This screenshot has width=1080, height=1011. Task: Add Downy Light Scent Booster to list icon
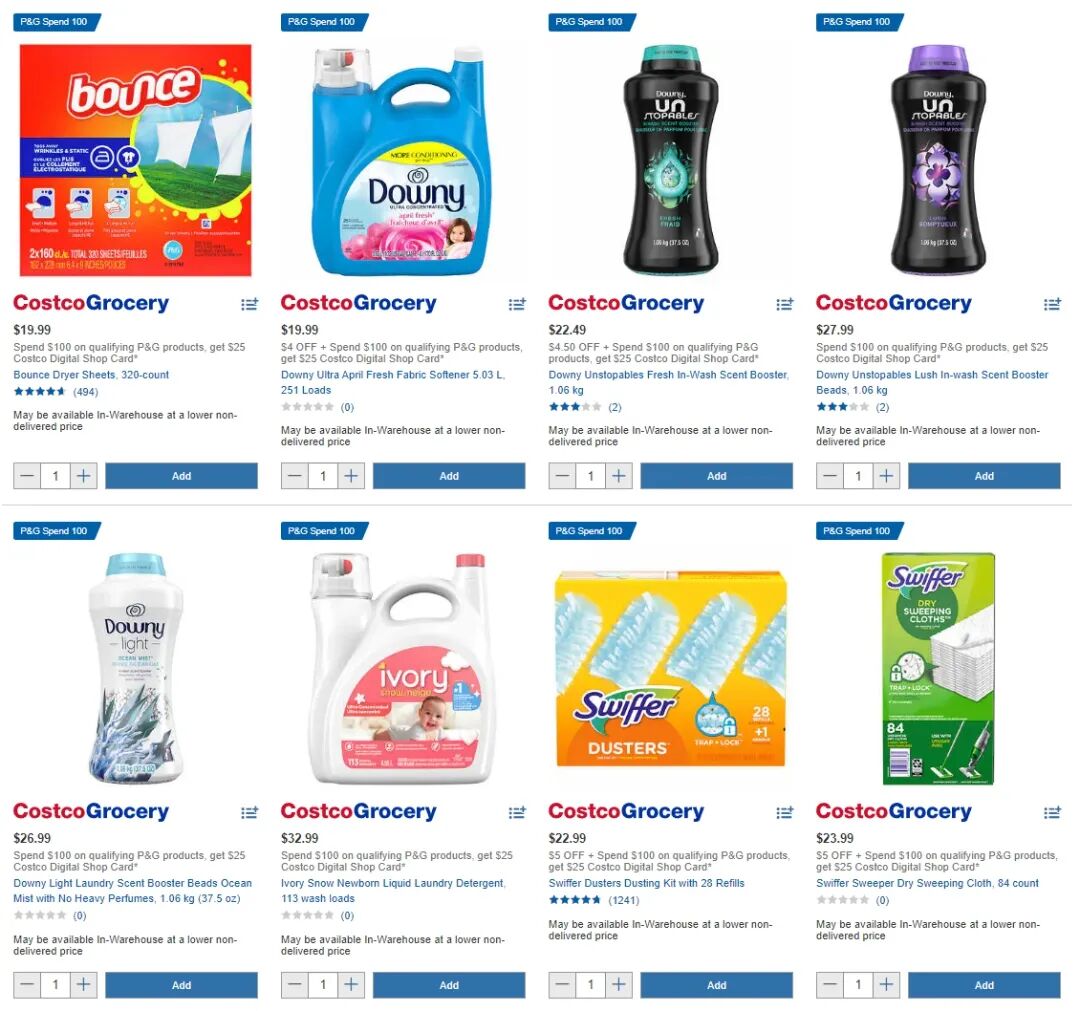[249, 813]
